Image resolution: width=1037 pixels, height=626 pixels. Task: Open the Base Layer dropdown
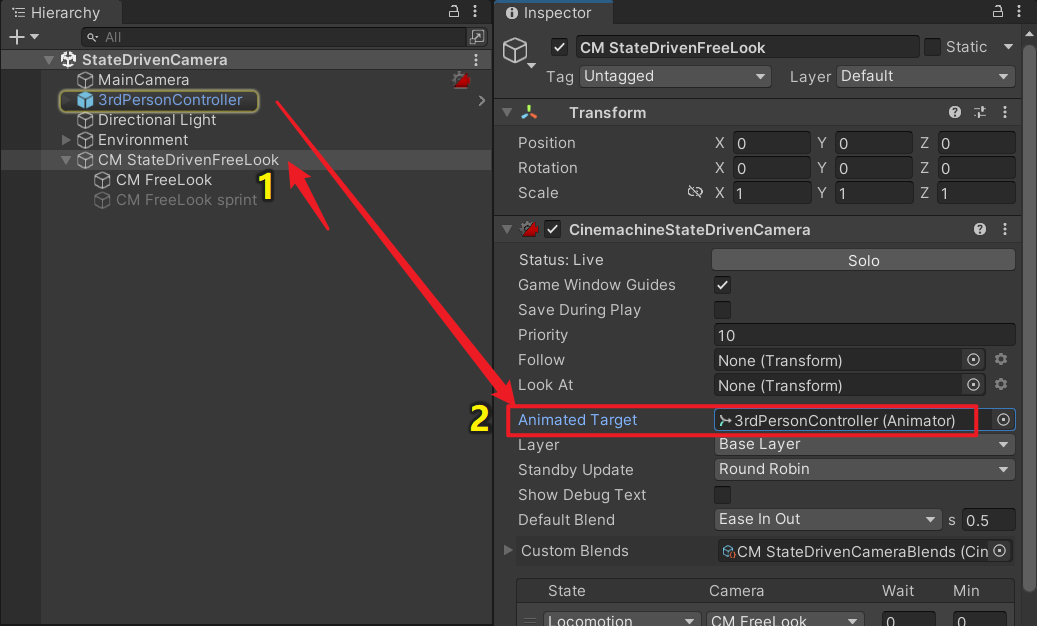tap(864, 444)
